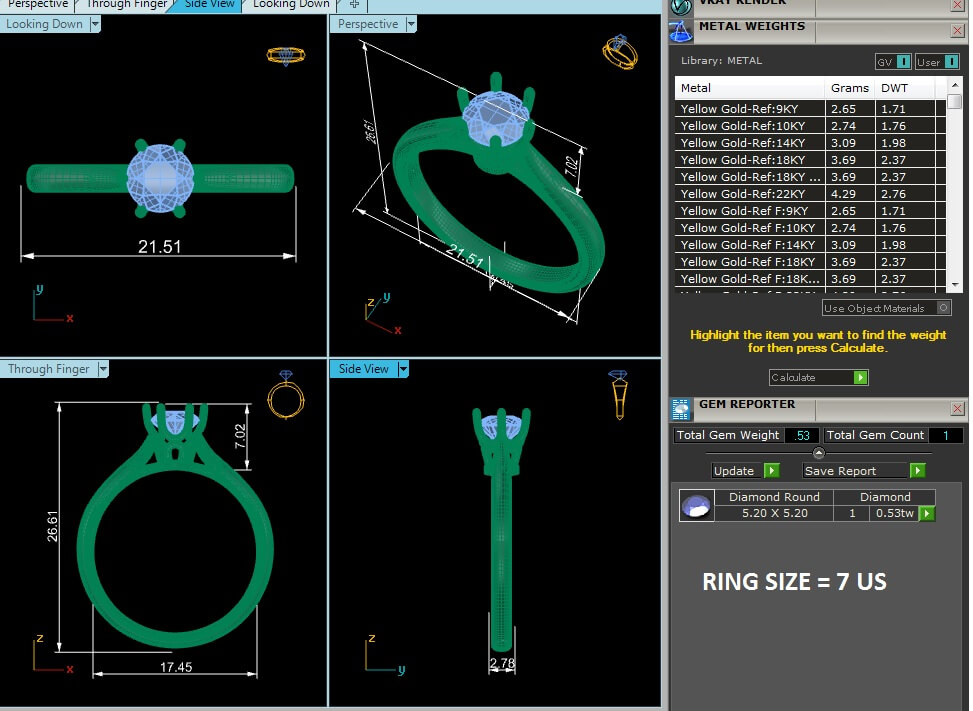Open the Perspective viewport dropdown arrow

pos(411,24)
